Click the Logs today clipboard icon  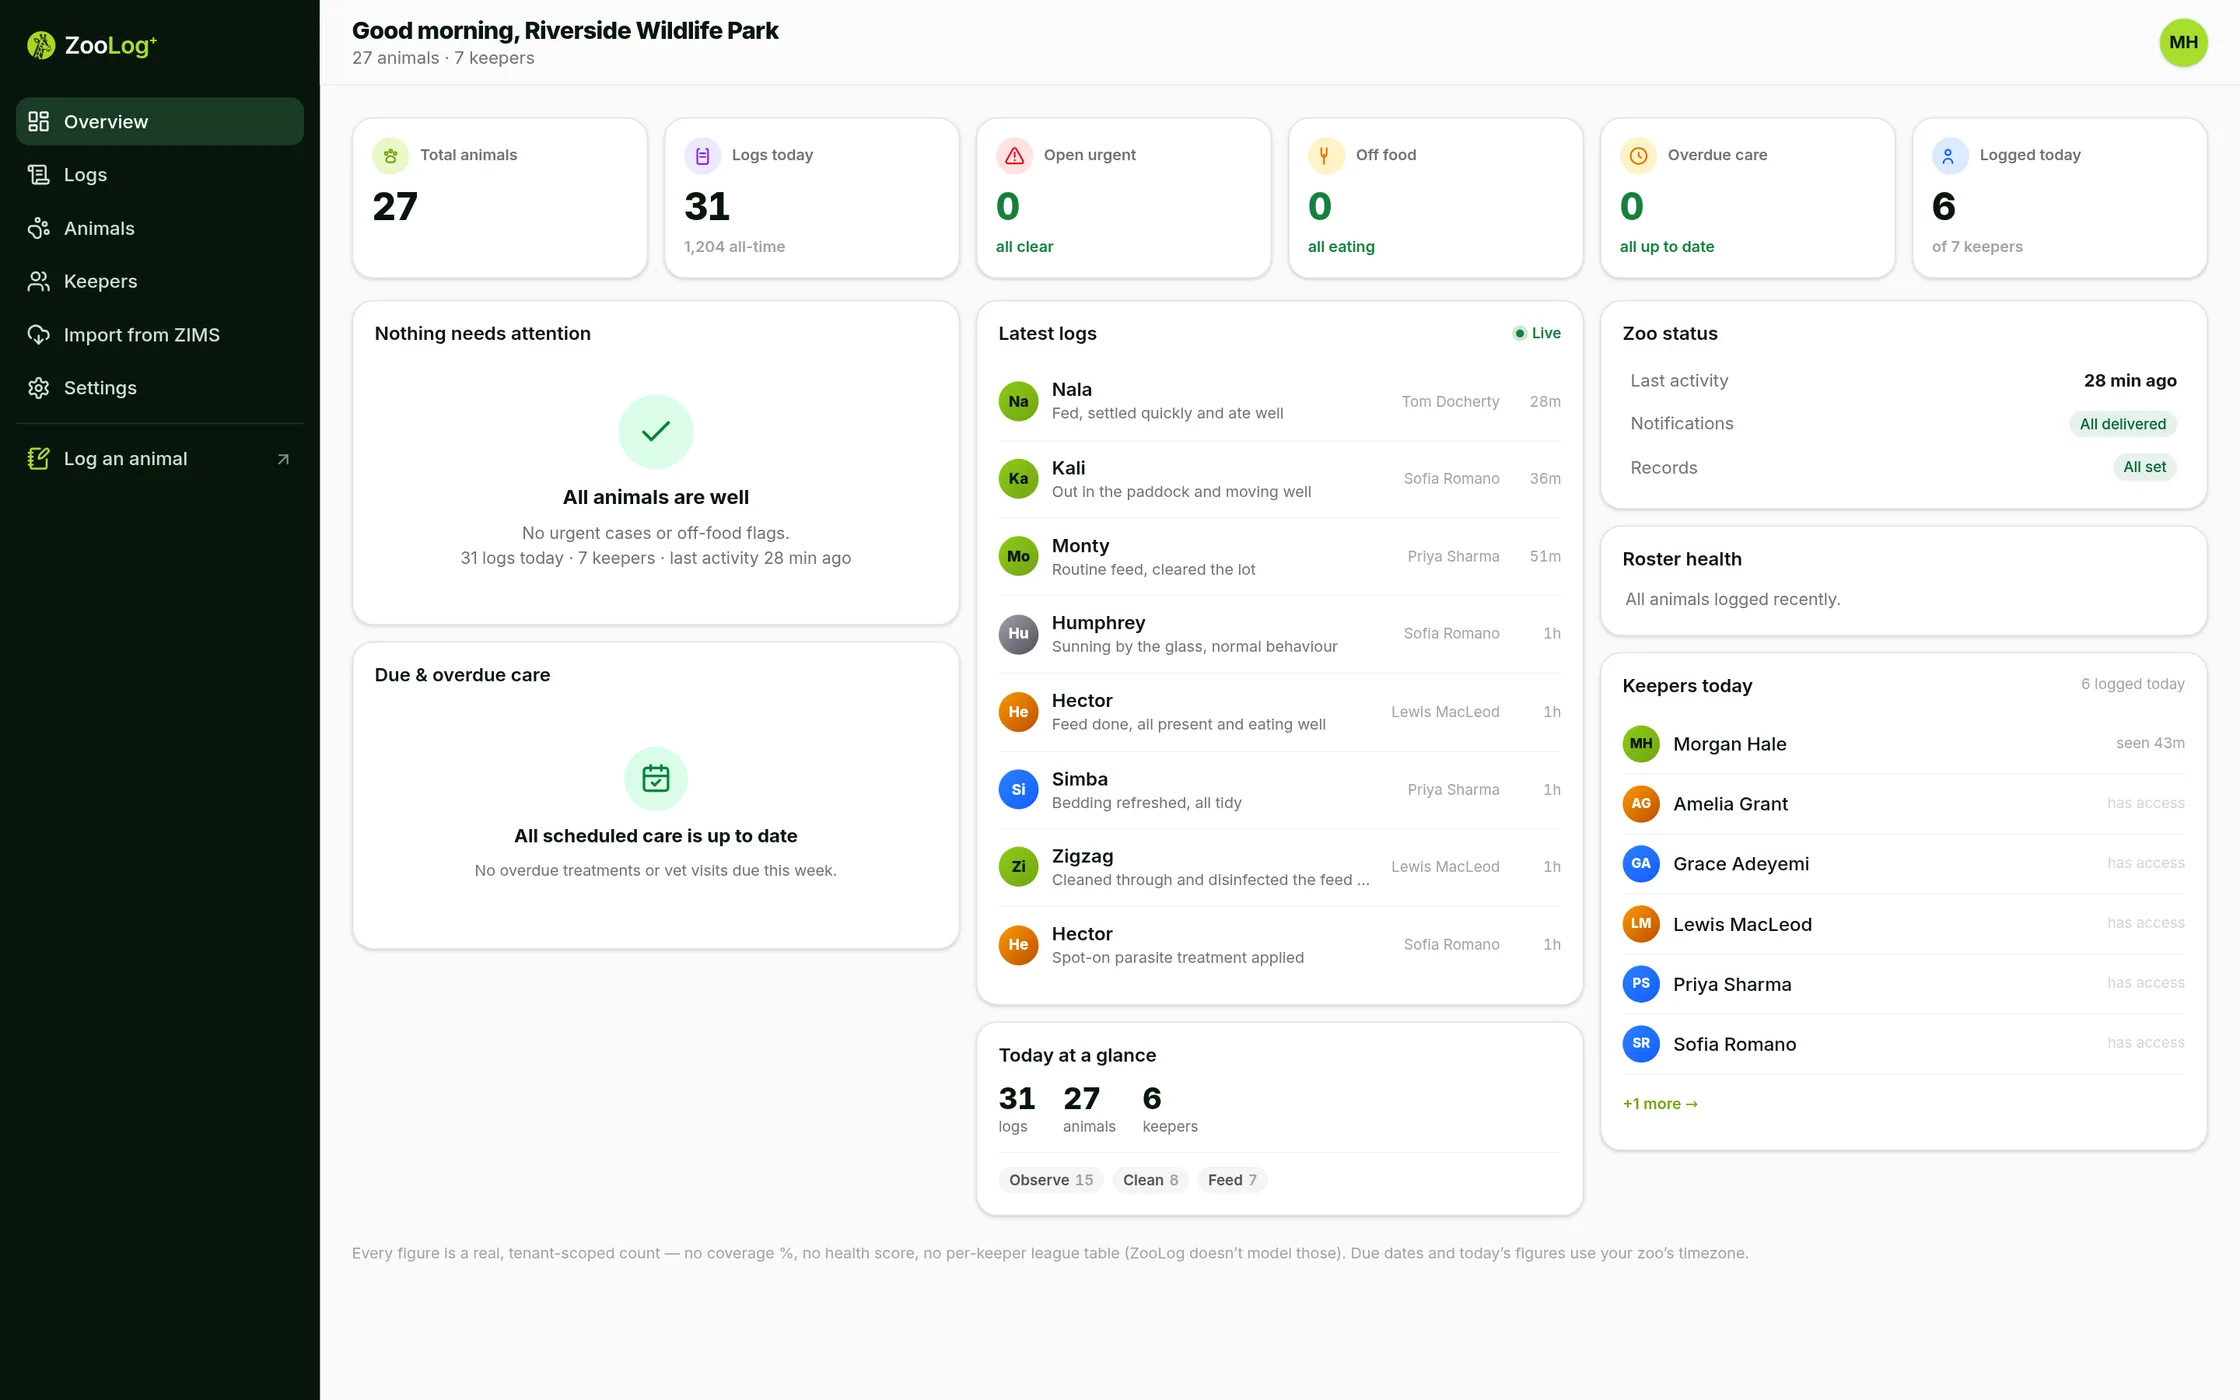coord(702,156)
